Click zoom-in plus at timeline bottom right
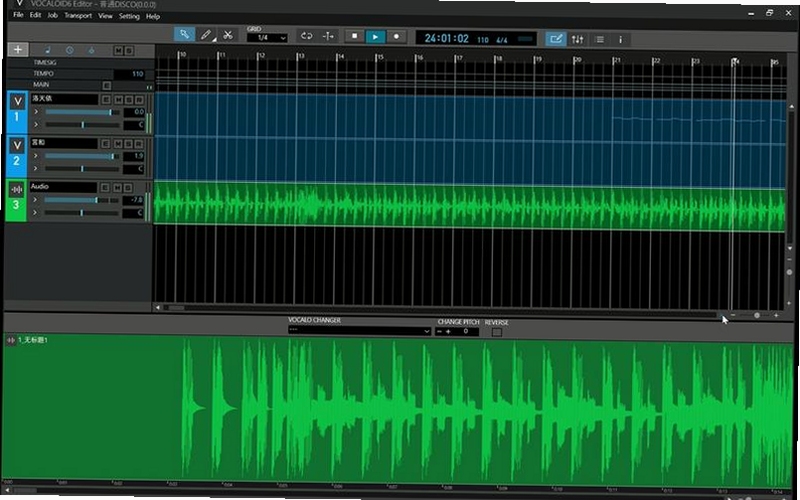This screenshot has width=800, height=500. (x=777, y=315)
